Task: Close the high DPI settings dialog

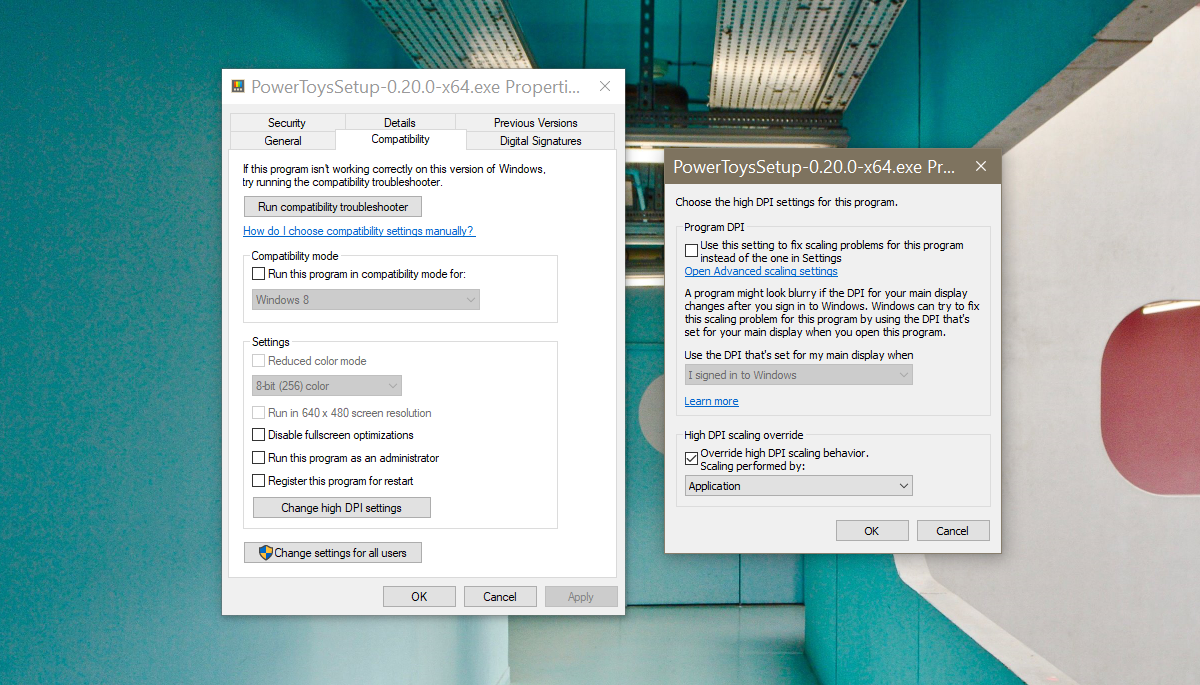Action: click(981, 166)
